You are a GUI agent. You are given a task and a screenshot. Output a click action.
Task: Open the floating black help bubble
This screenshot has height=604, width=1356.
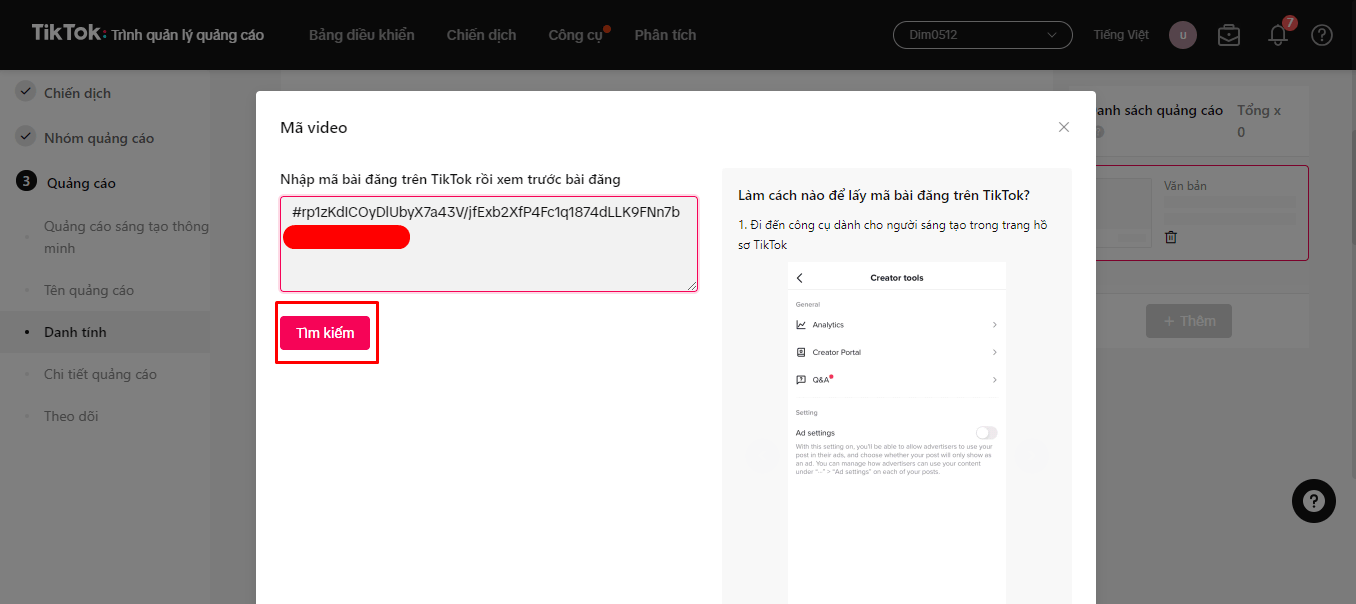click(1313, 500)
